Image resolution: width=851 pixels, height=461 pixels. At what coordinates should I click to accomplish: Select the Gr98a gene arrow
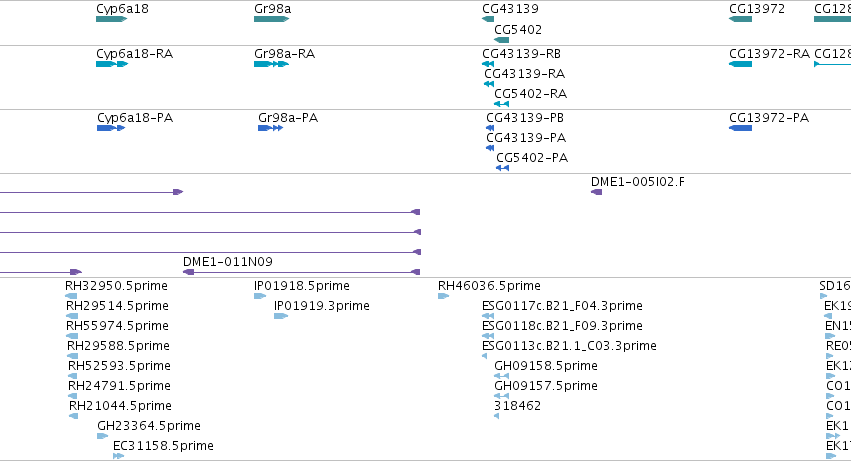tap(271, 19)
